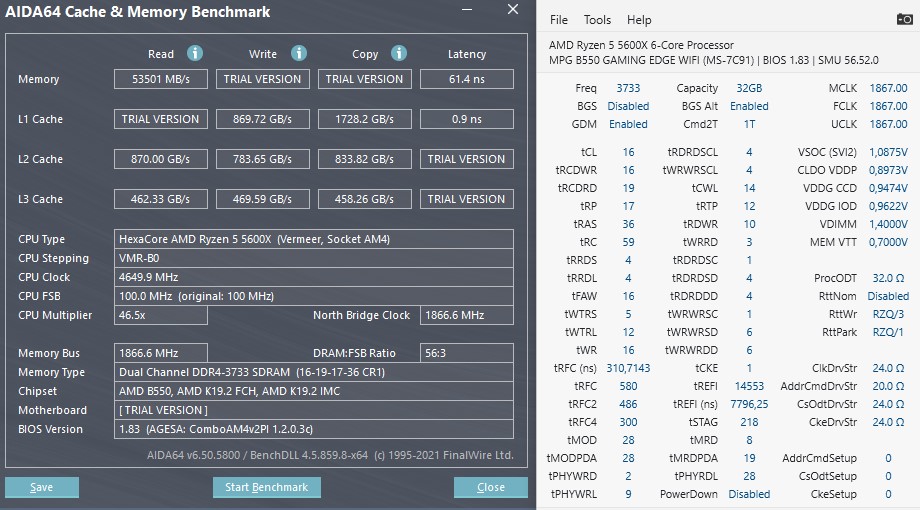This screenshot has height=510, width=920.
Task: Select the Memory Read value 53501 MB/s
Action: point(161,79)
